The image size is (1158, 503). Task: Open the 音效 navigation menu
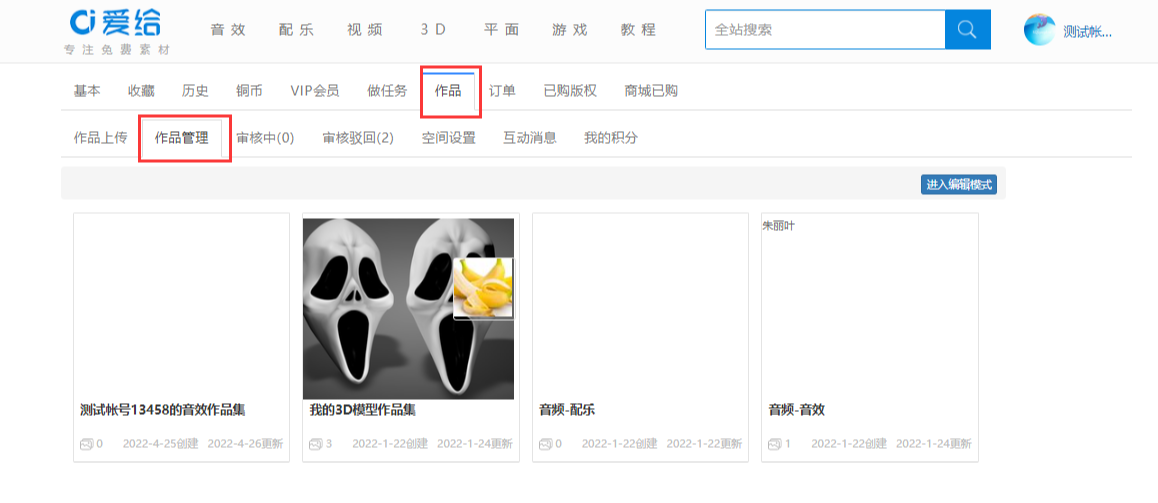click(228, 30)
